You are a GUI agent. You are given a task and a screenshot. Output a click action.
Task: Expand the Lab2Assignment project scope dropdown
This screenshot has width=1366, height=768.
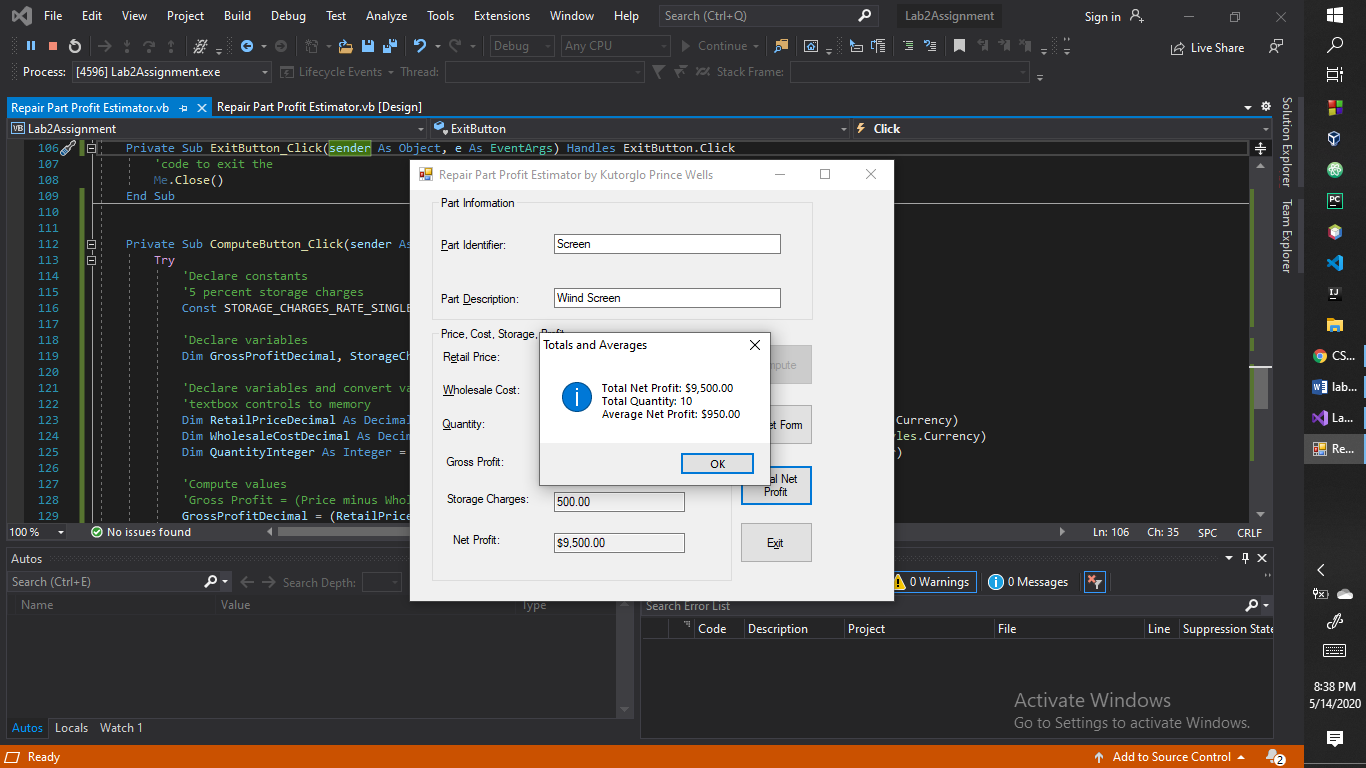(x=218, y=128)
